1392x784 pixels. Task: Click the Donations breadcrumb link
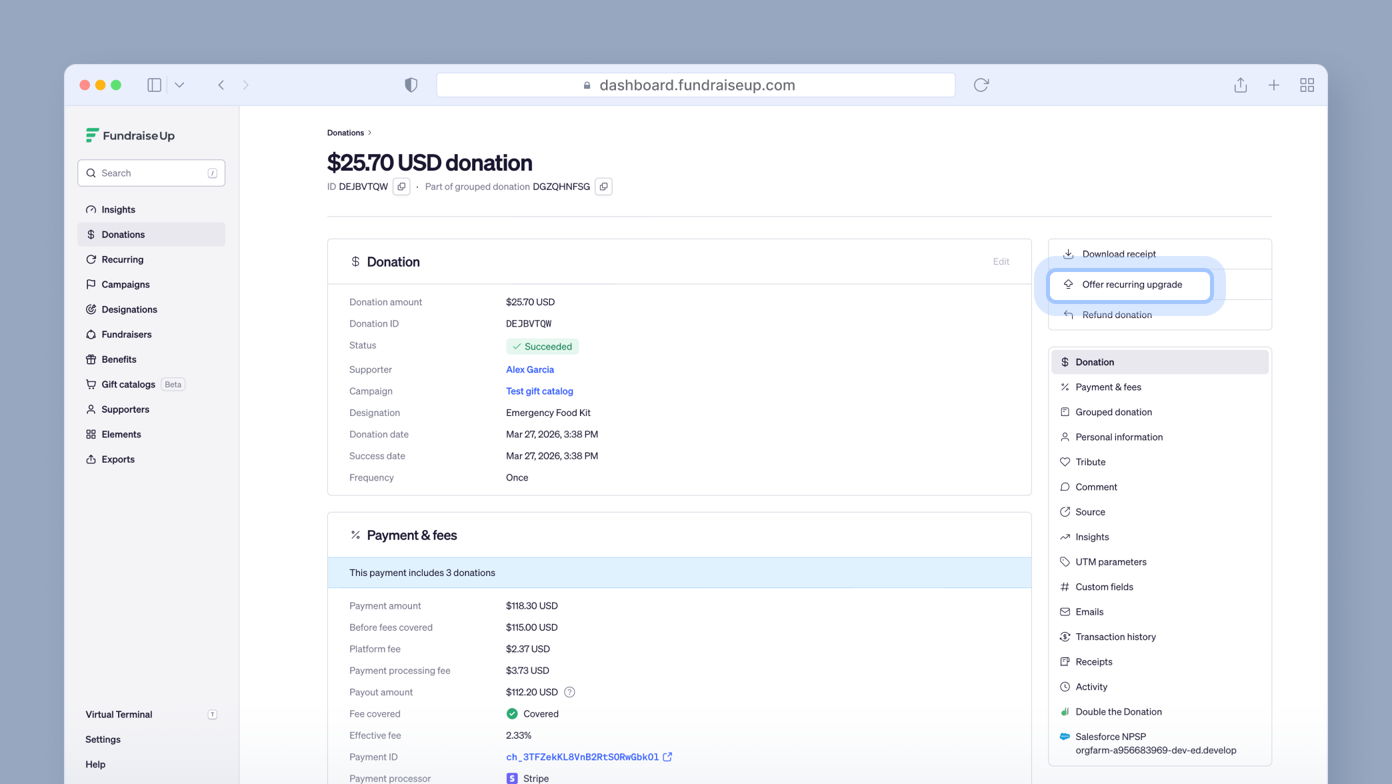pos(345,132)
